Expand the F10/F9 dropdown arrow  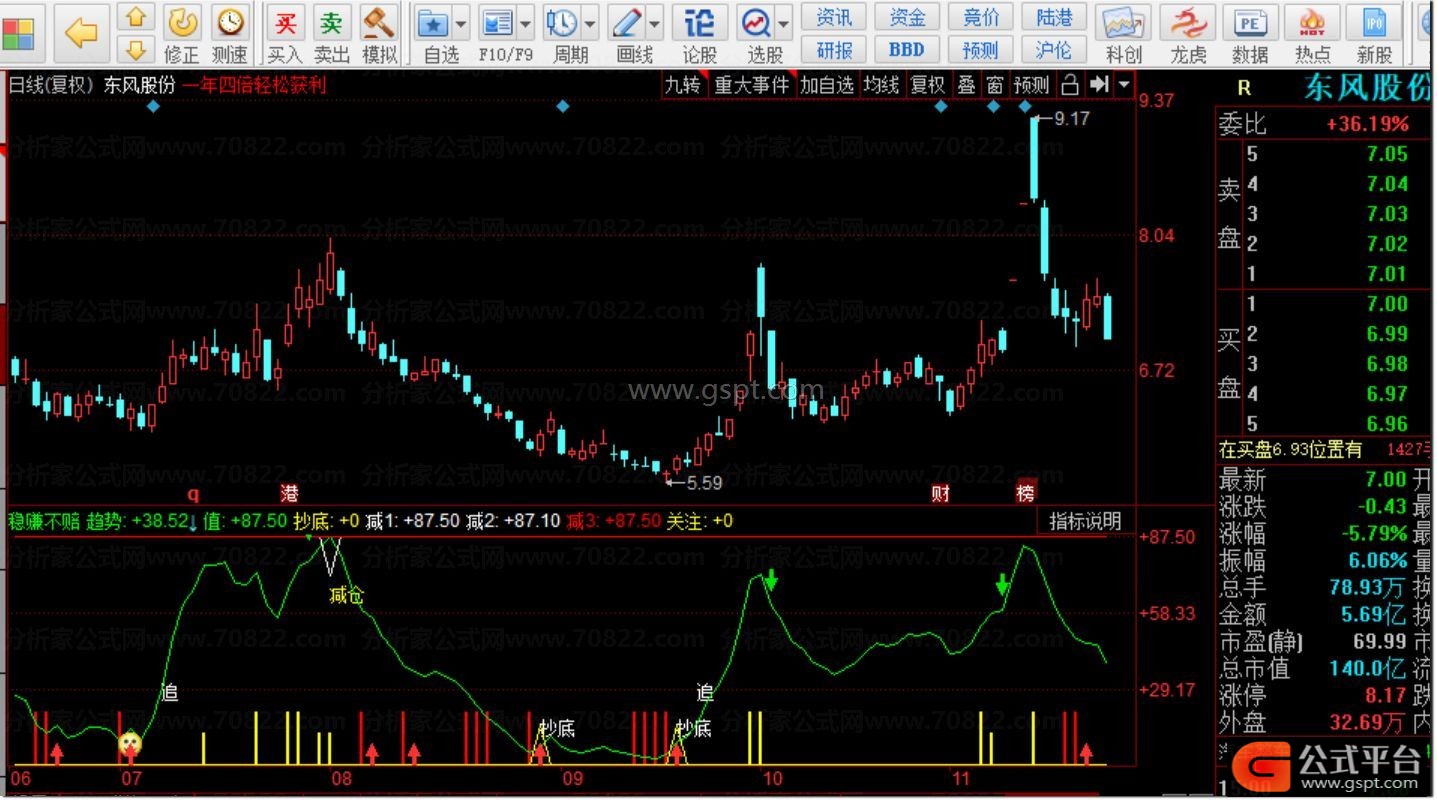click(x=526, y=23)
